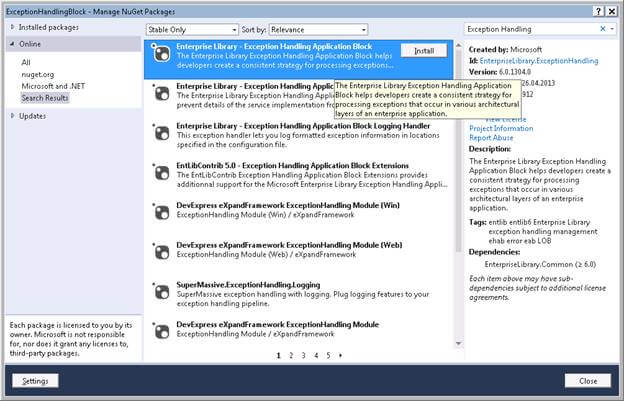Select the Microsoft and .NET source

tap(53, 86)
